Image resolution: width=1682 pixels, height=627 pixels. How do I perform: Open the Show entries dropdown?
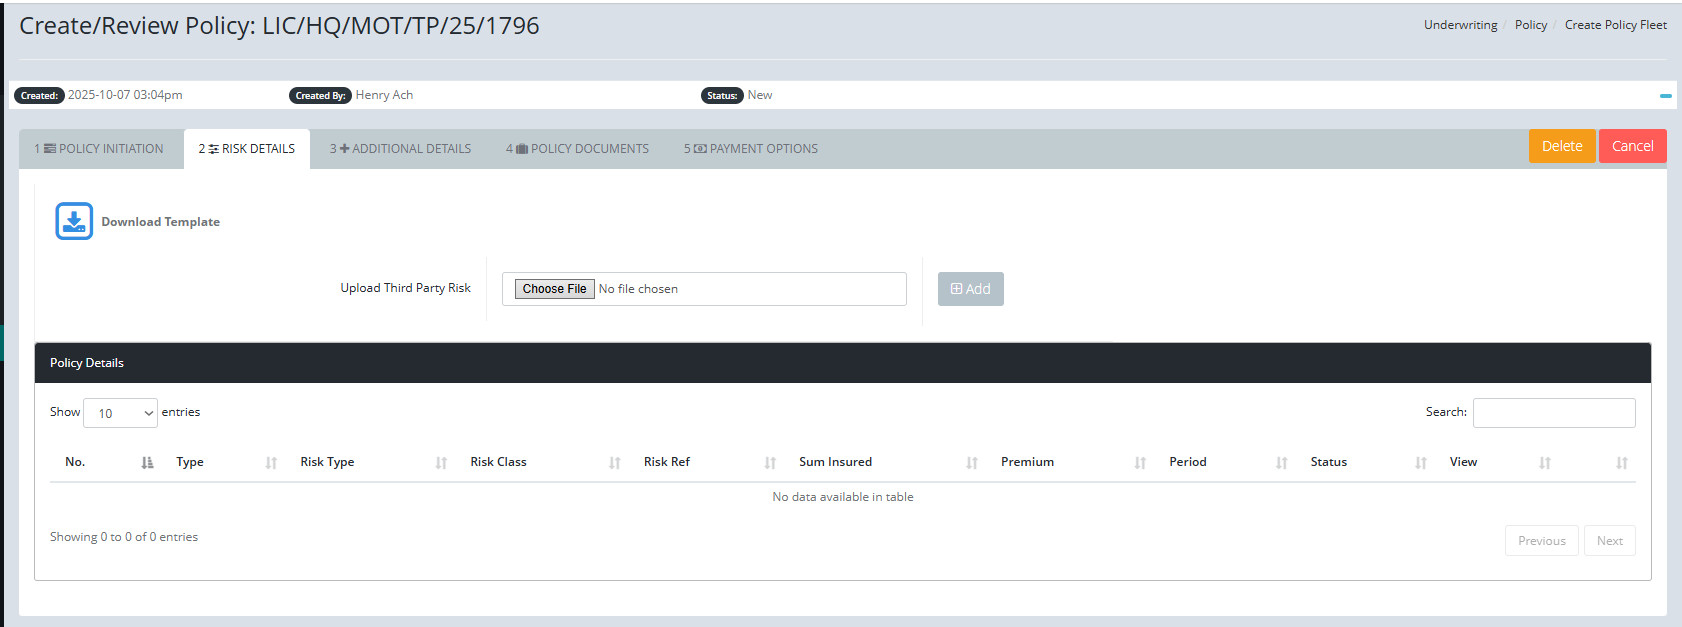coord(120,413)
